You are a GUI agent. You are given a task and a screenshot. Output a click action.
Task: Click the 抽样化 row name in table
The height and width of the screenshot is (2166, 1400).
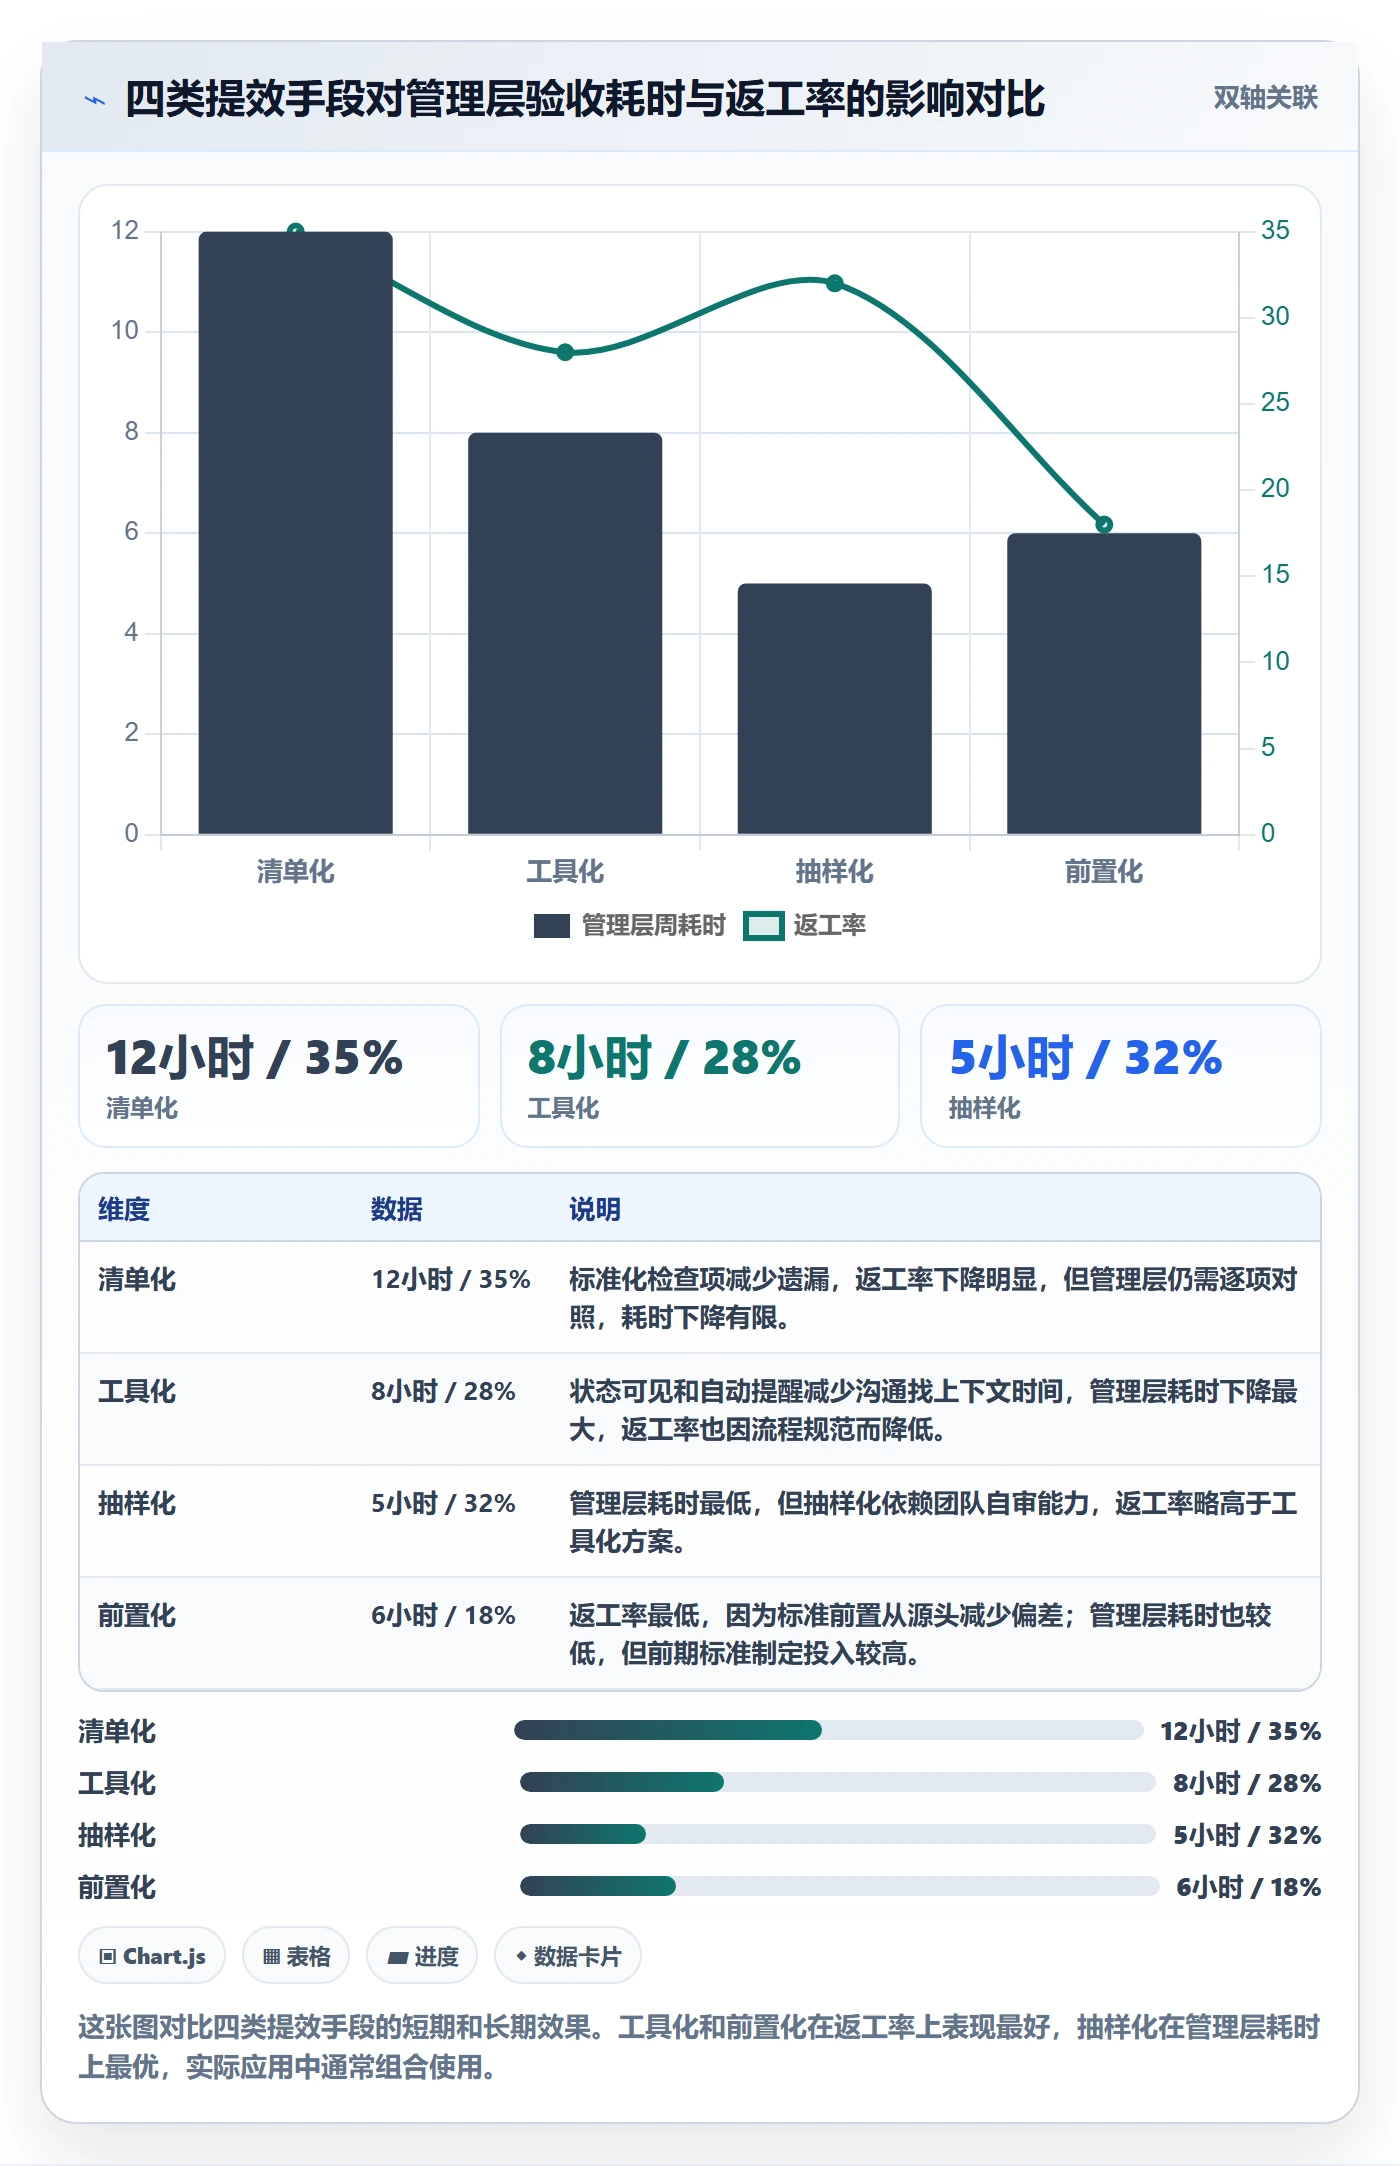(x=137, y=1503)
